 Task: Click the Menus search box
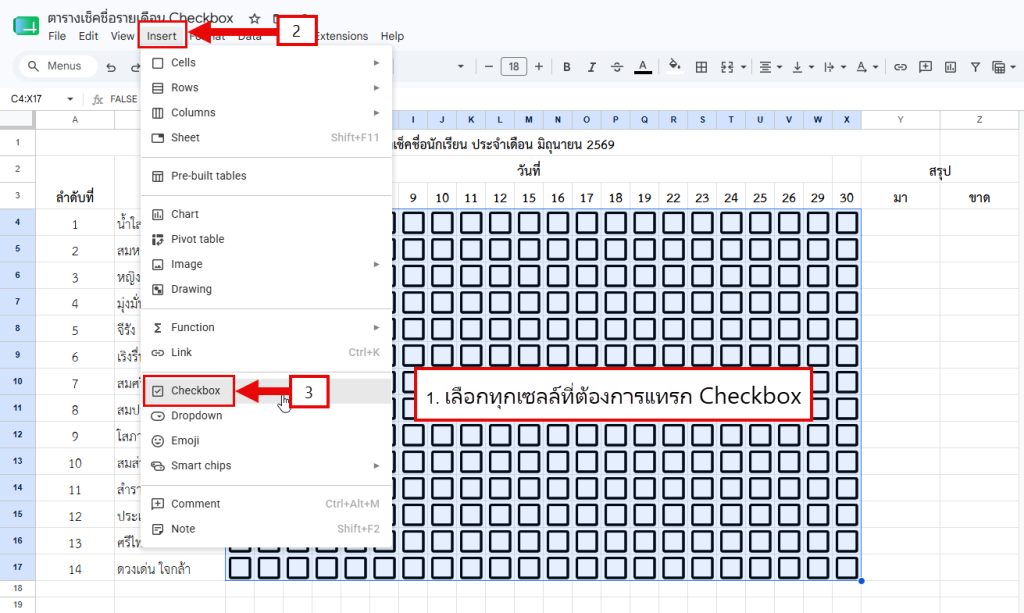pyautogui.click(x=58, y=66)
